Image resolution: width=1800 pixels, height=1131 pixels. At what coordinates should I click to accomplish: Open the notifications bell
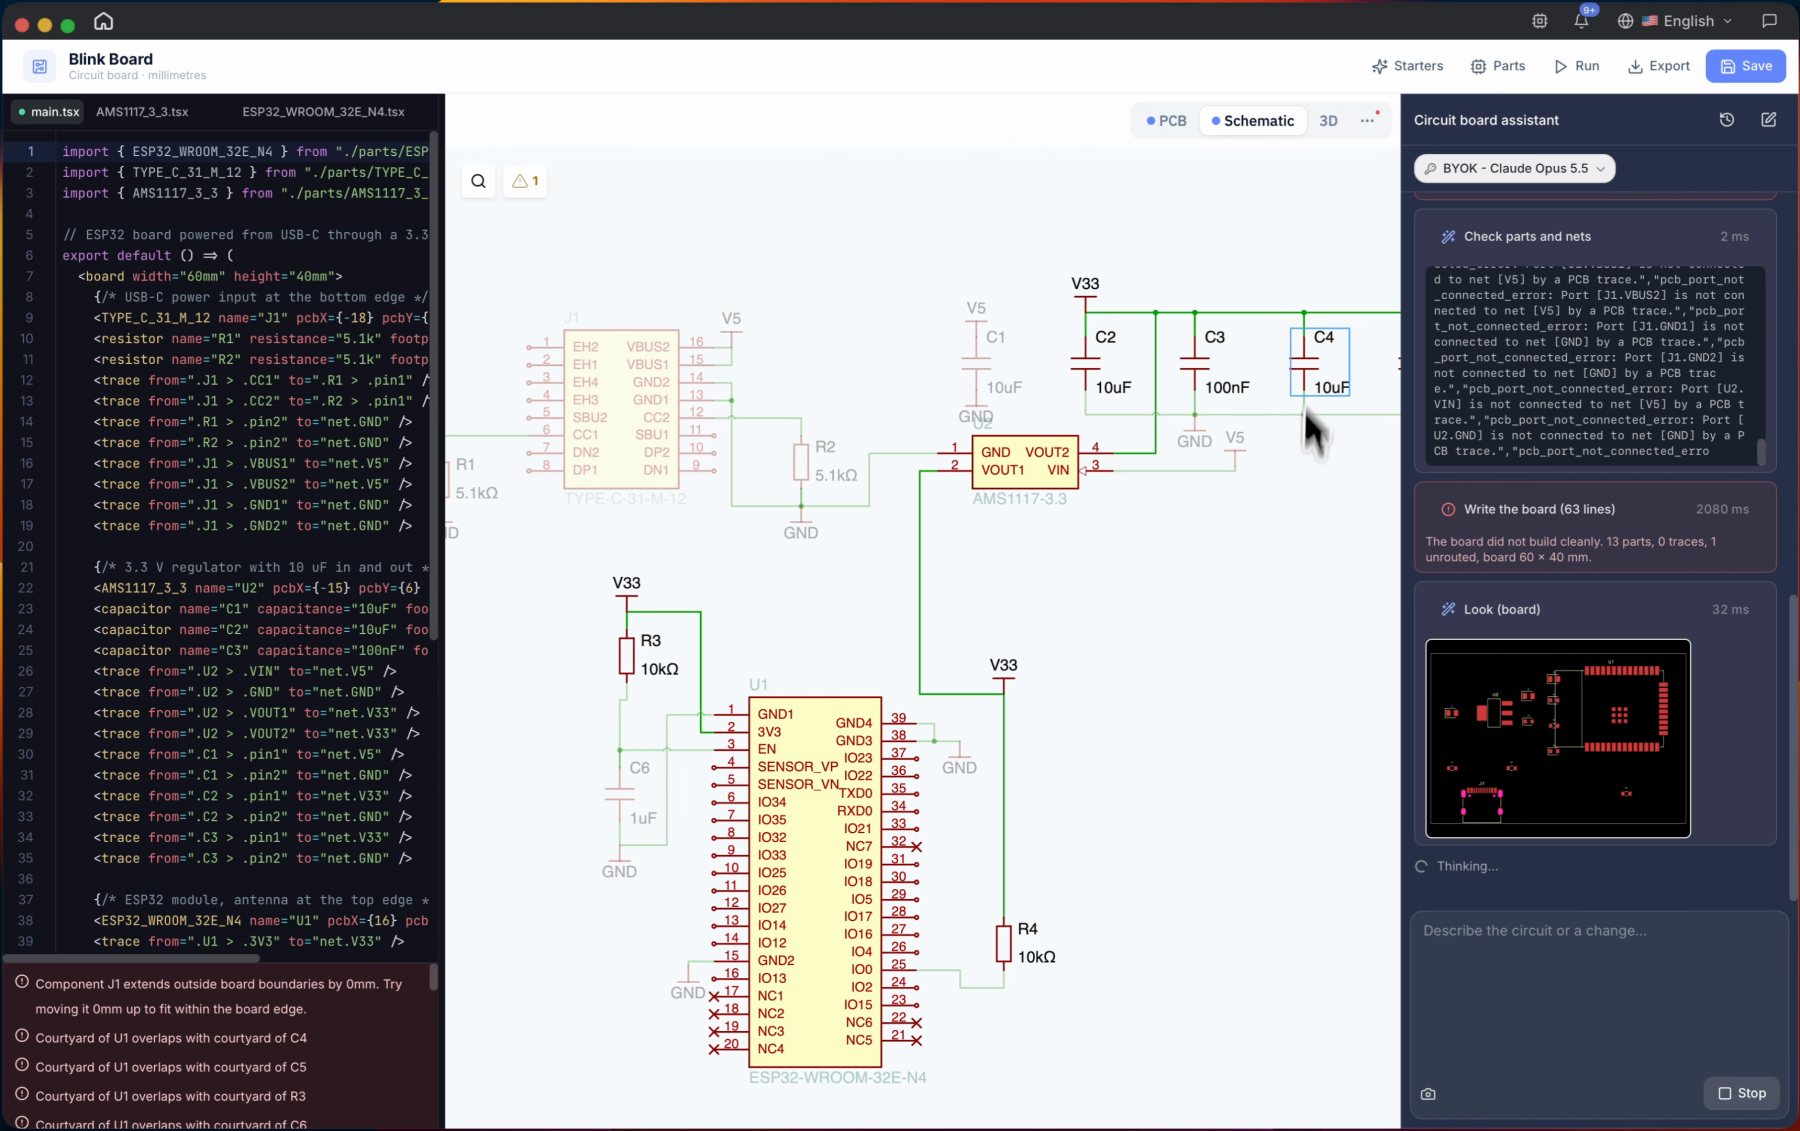[x=1581, y=21]
